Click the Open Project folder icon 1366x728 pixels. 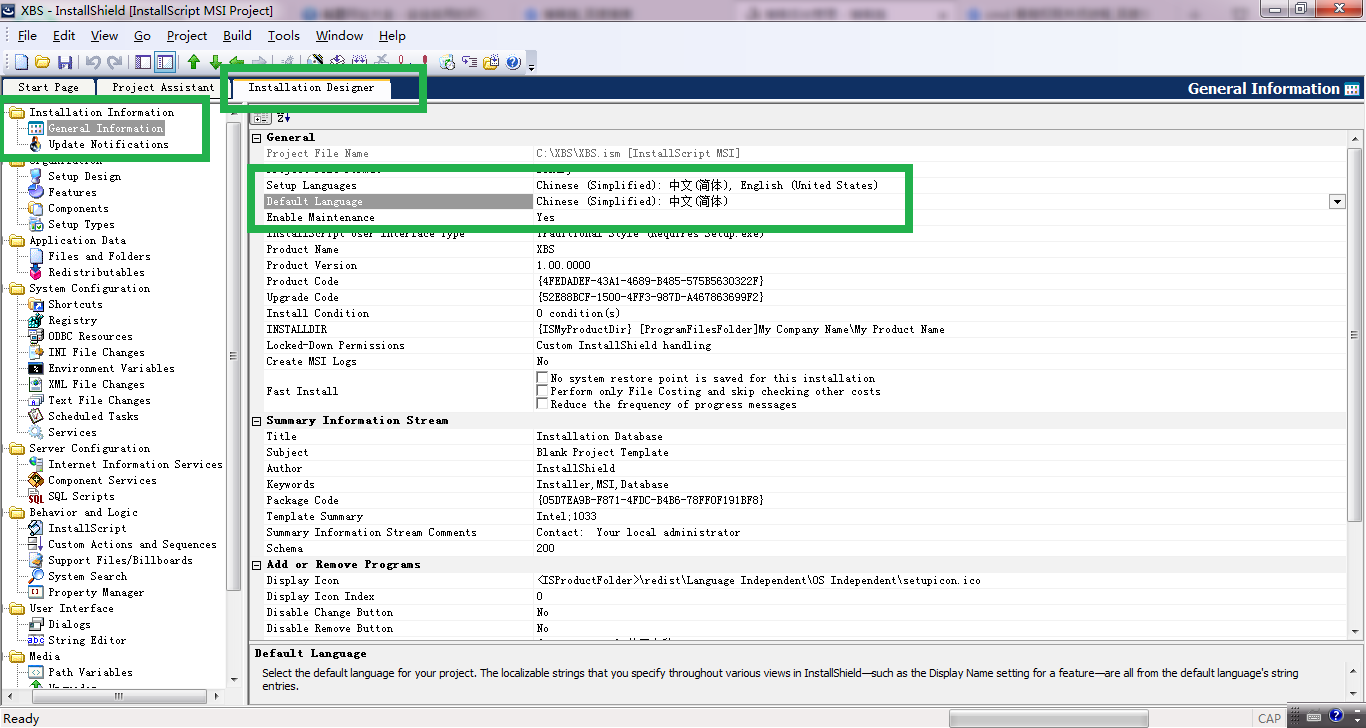coord(43,62)
